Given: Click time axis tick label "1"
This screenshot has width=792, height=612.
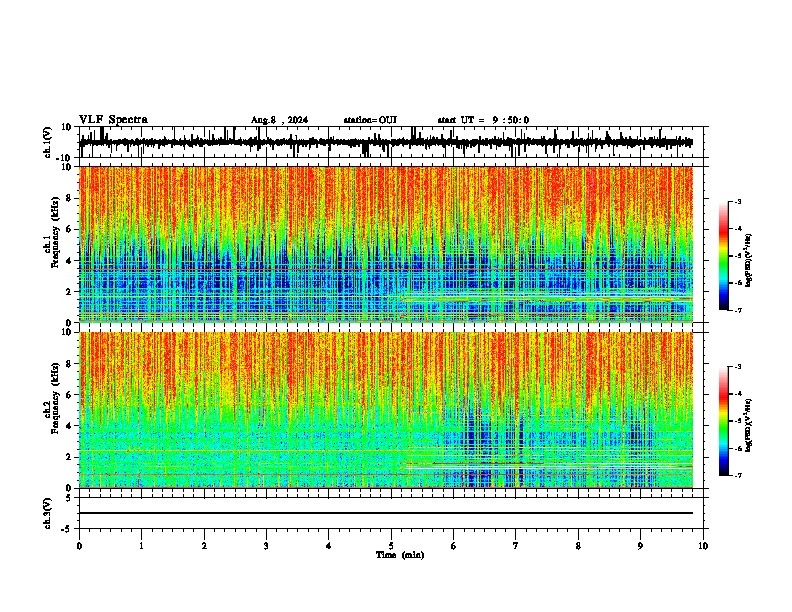Looking at the screenshot, I should click(x=141, y=546).
